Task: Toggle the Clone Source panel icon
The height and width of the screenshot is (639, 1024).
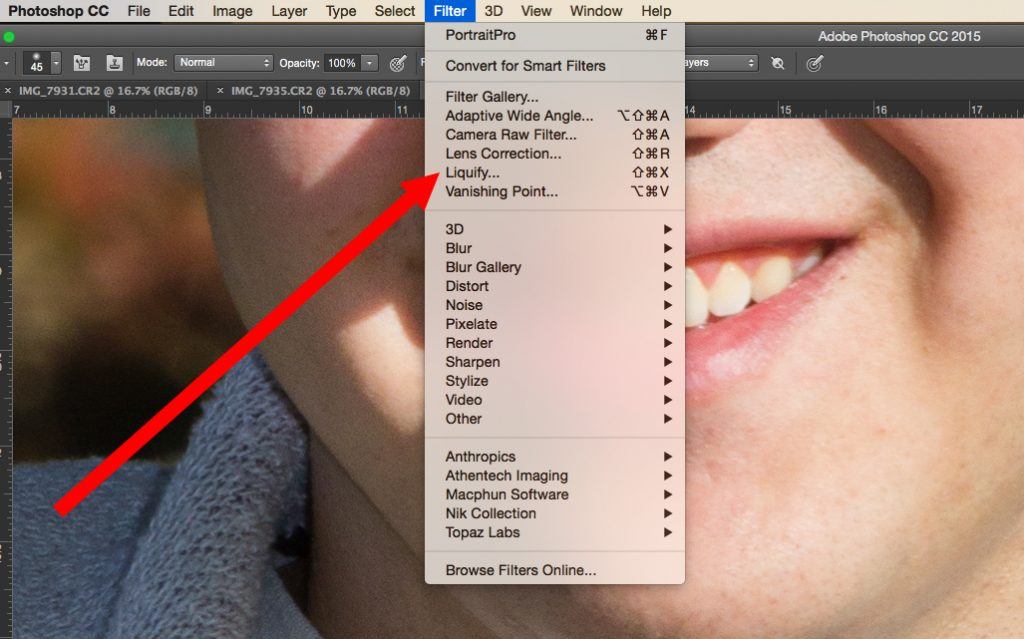Action: [114, 63]
